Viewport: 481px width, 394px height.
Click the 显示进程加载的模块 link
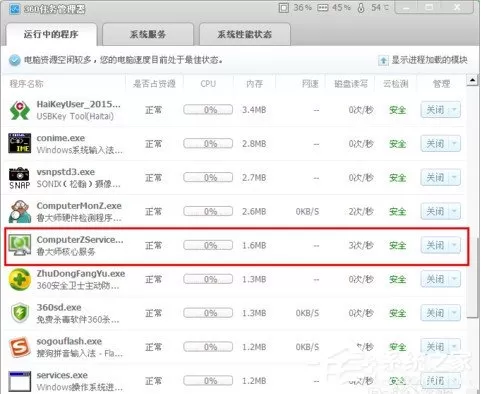(x=429, y=60)
